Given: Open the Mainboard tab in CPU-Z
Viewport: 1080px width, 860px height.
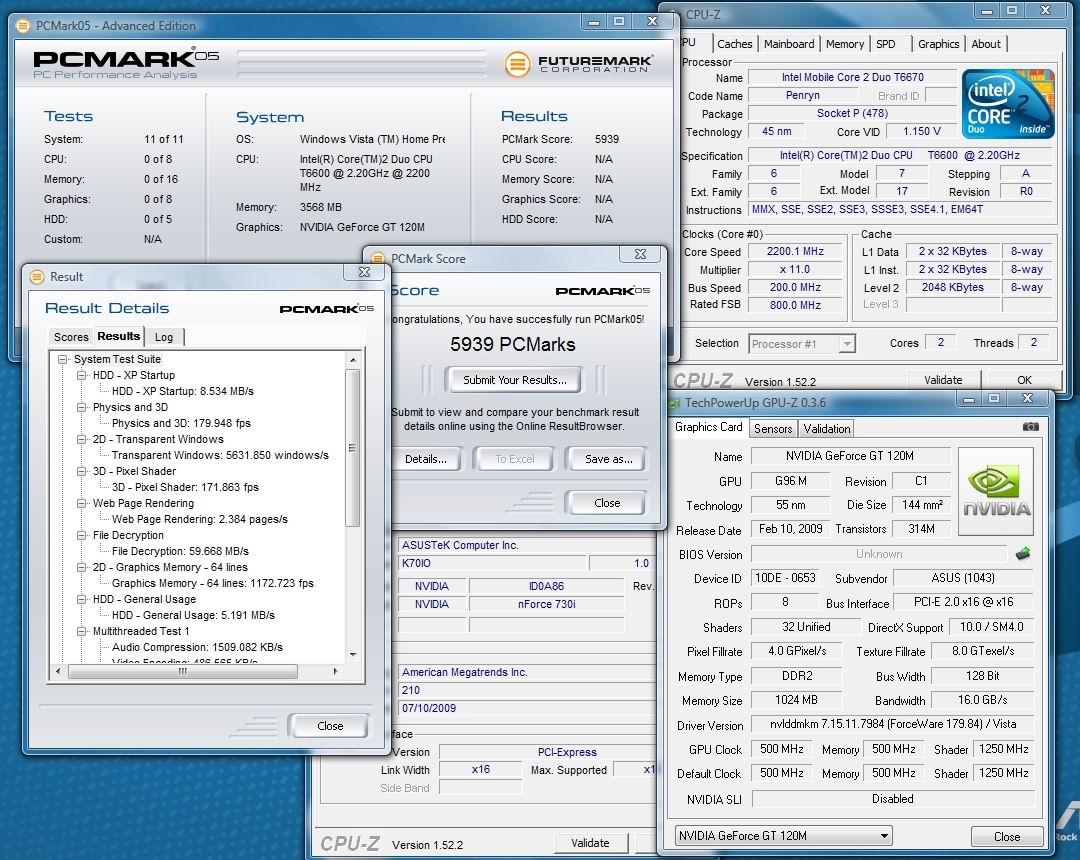Looking at the screenshot, I should [x=789, y=44].
